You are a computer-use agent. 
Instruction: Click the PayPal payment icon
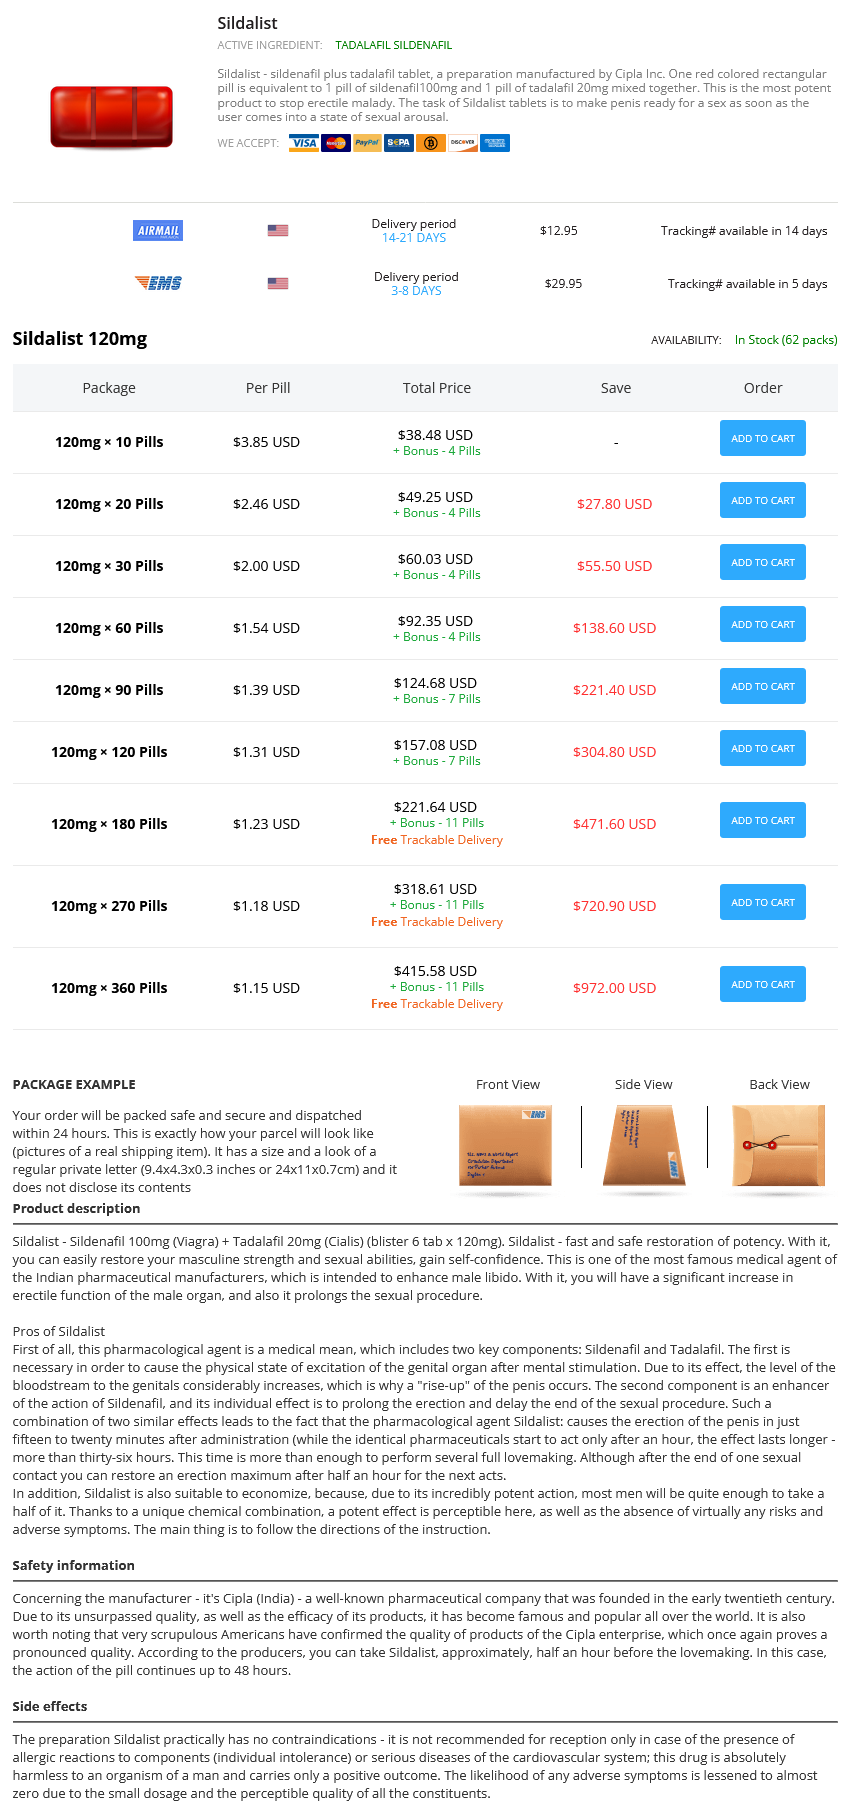point(367,143)
